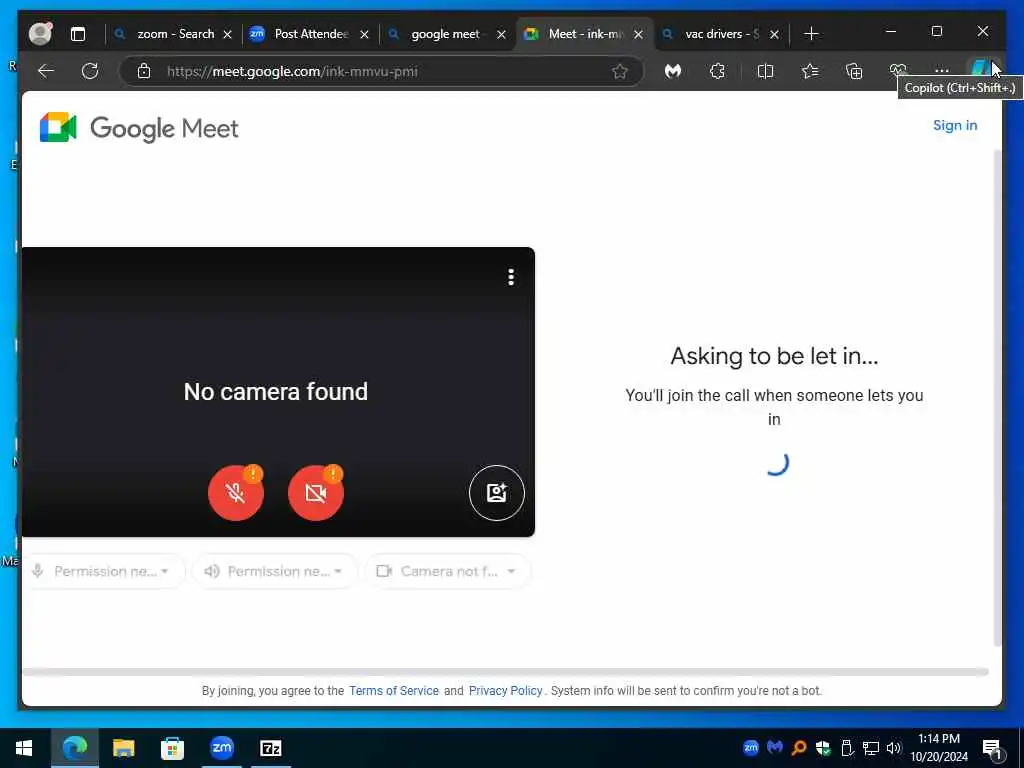Screen dimensions: 1024x768
Task: Close the vac drivers tab
Action: (x=774, y=34)
